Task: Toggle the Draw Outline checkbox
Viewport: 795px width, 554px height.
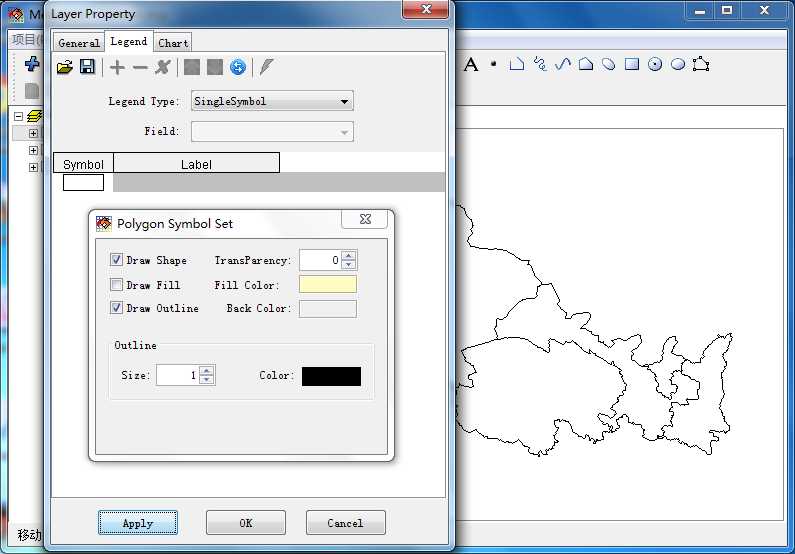Action: pos(116,308)
